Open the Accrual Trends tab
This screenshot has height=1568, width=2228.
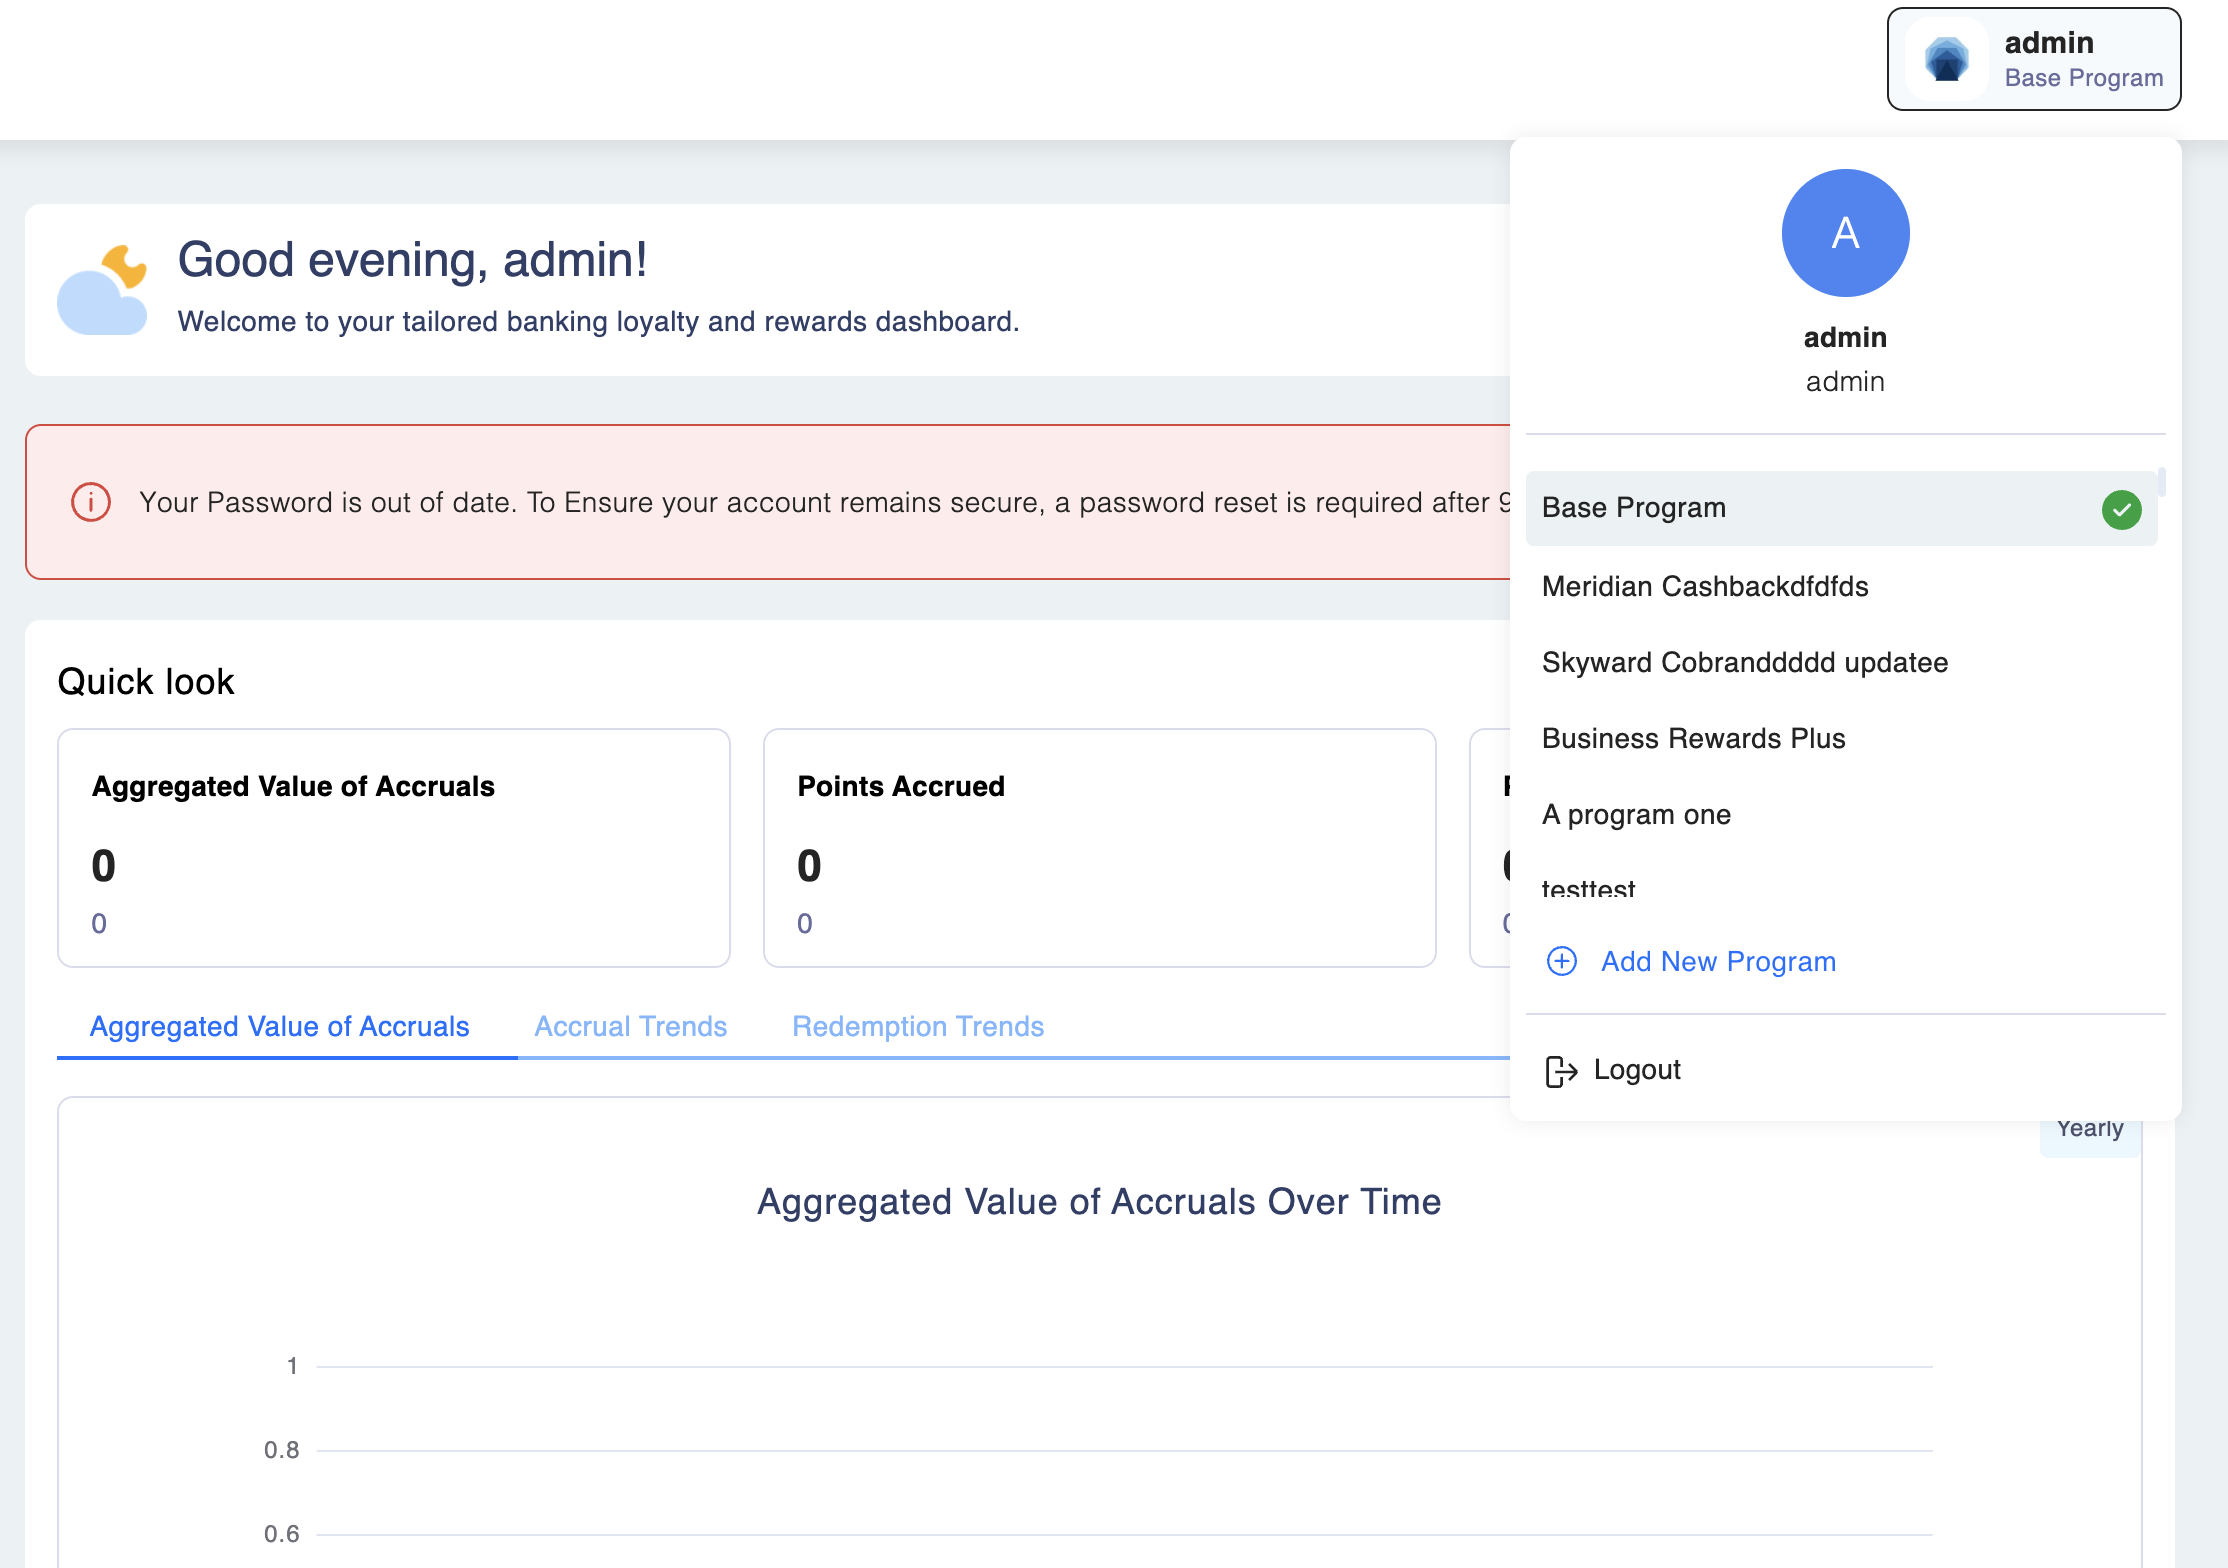pyautogui.click(x=630, y=1026)
